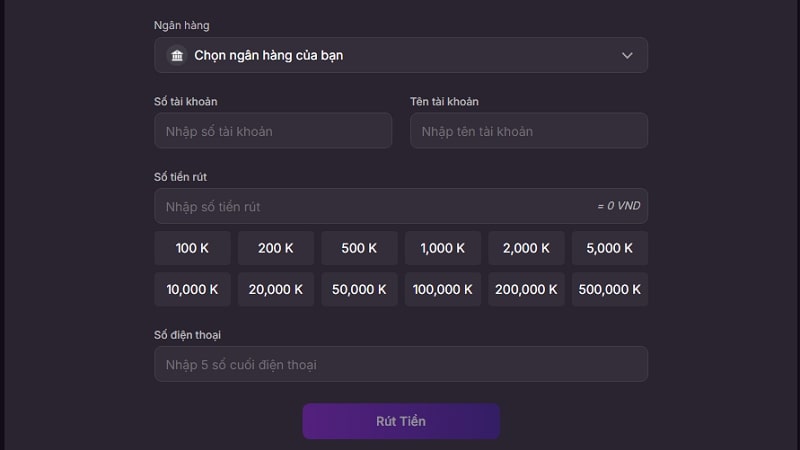
Task: Choose the 200 K quick amount
Action: click(x=276, y=248)
